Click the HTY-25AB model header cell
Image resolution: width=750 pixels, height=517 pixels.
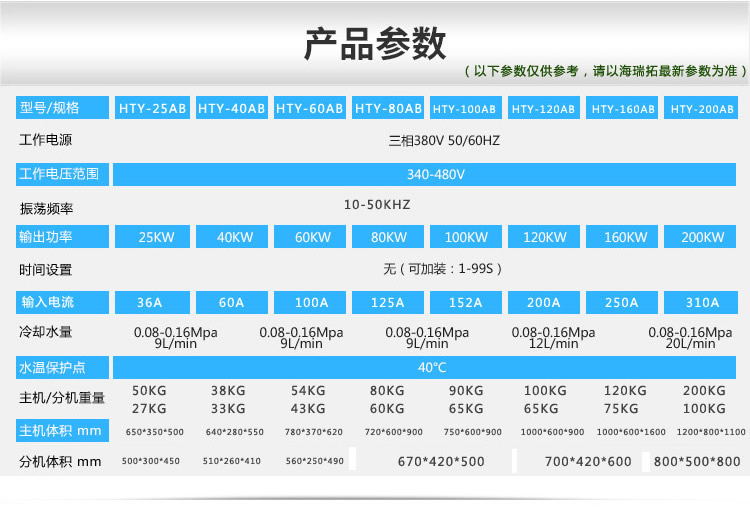click(x=153, y=108)
